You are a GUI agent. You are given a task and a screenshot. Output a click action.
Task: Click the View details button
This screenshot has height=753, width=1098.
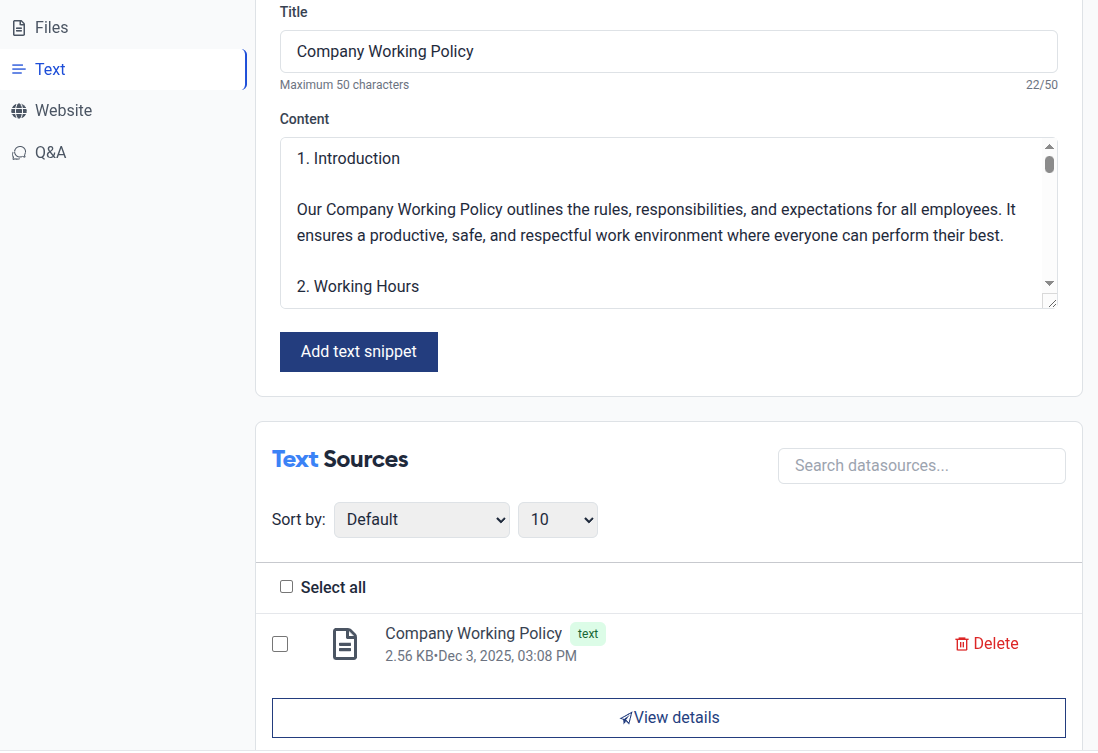pos(669,718)
